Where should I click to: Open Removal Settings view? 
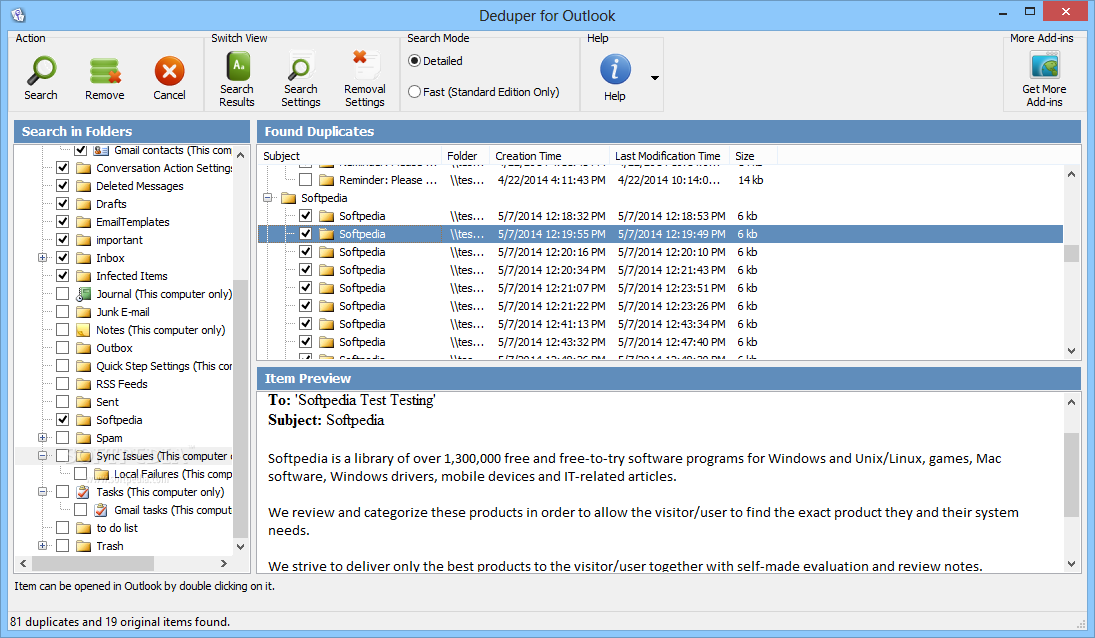[365, 66]
